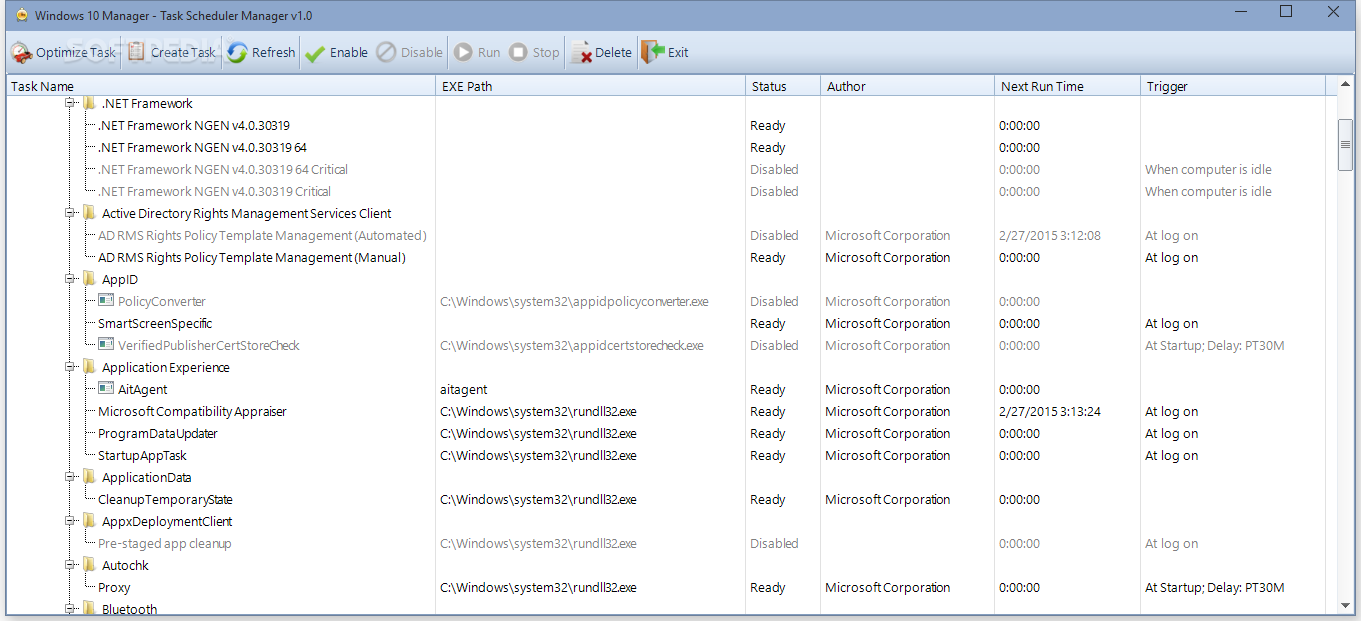The height and width of the screenshot is (621, 1361).
Task: Select .NET Framework NGEN v4.0.30319 64 task
Action: [202, 147]
